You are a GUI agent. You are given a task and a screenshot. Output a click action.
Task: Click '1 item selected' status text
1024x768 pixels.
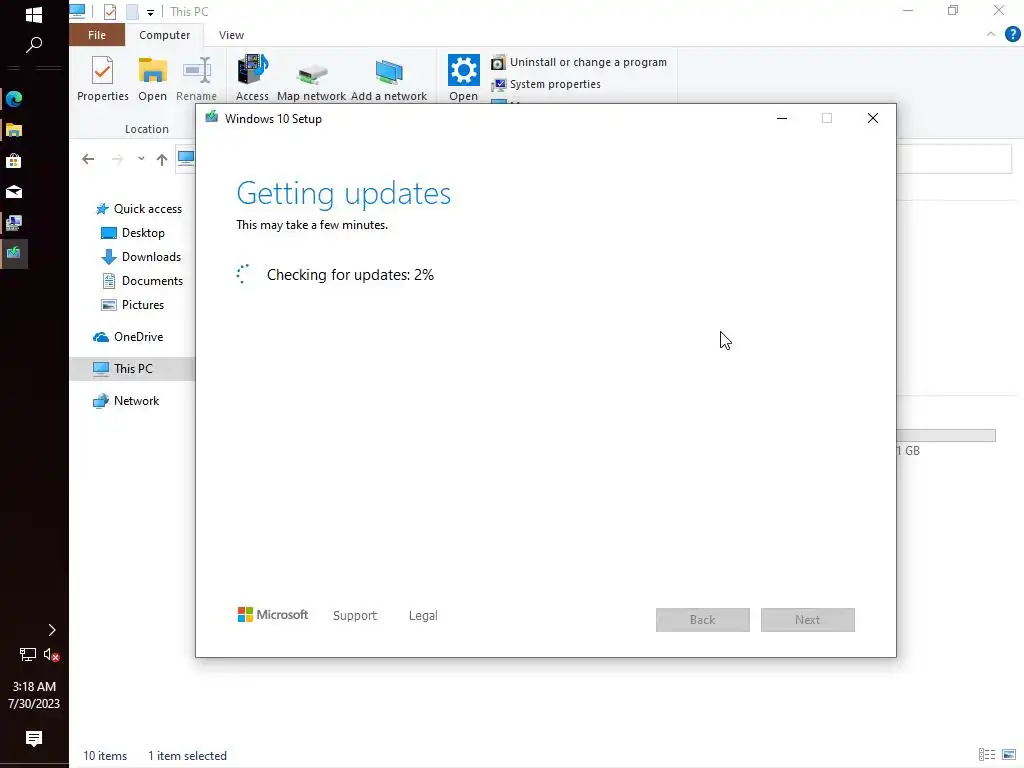tap(187, 756)
